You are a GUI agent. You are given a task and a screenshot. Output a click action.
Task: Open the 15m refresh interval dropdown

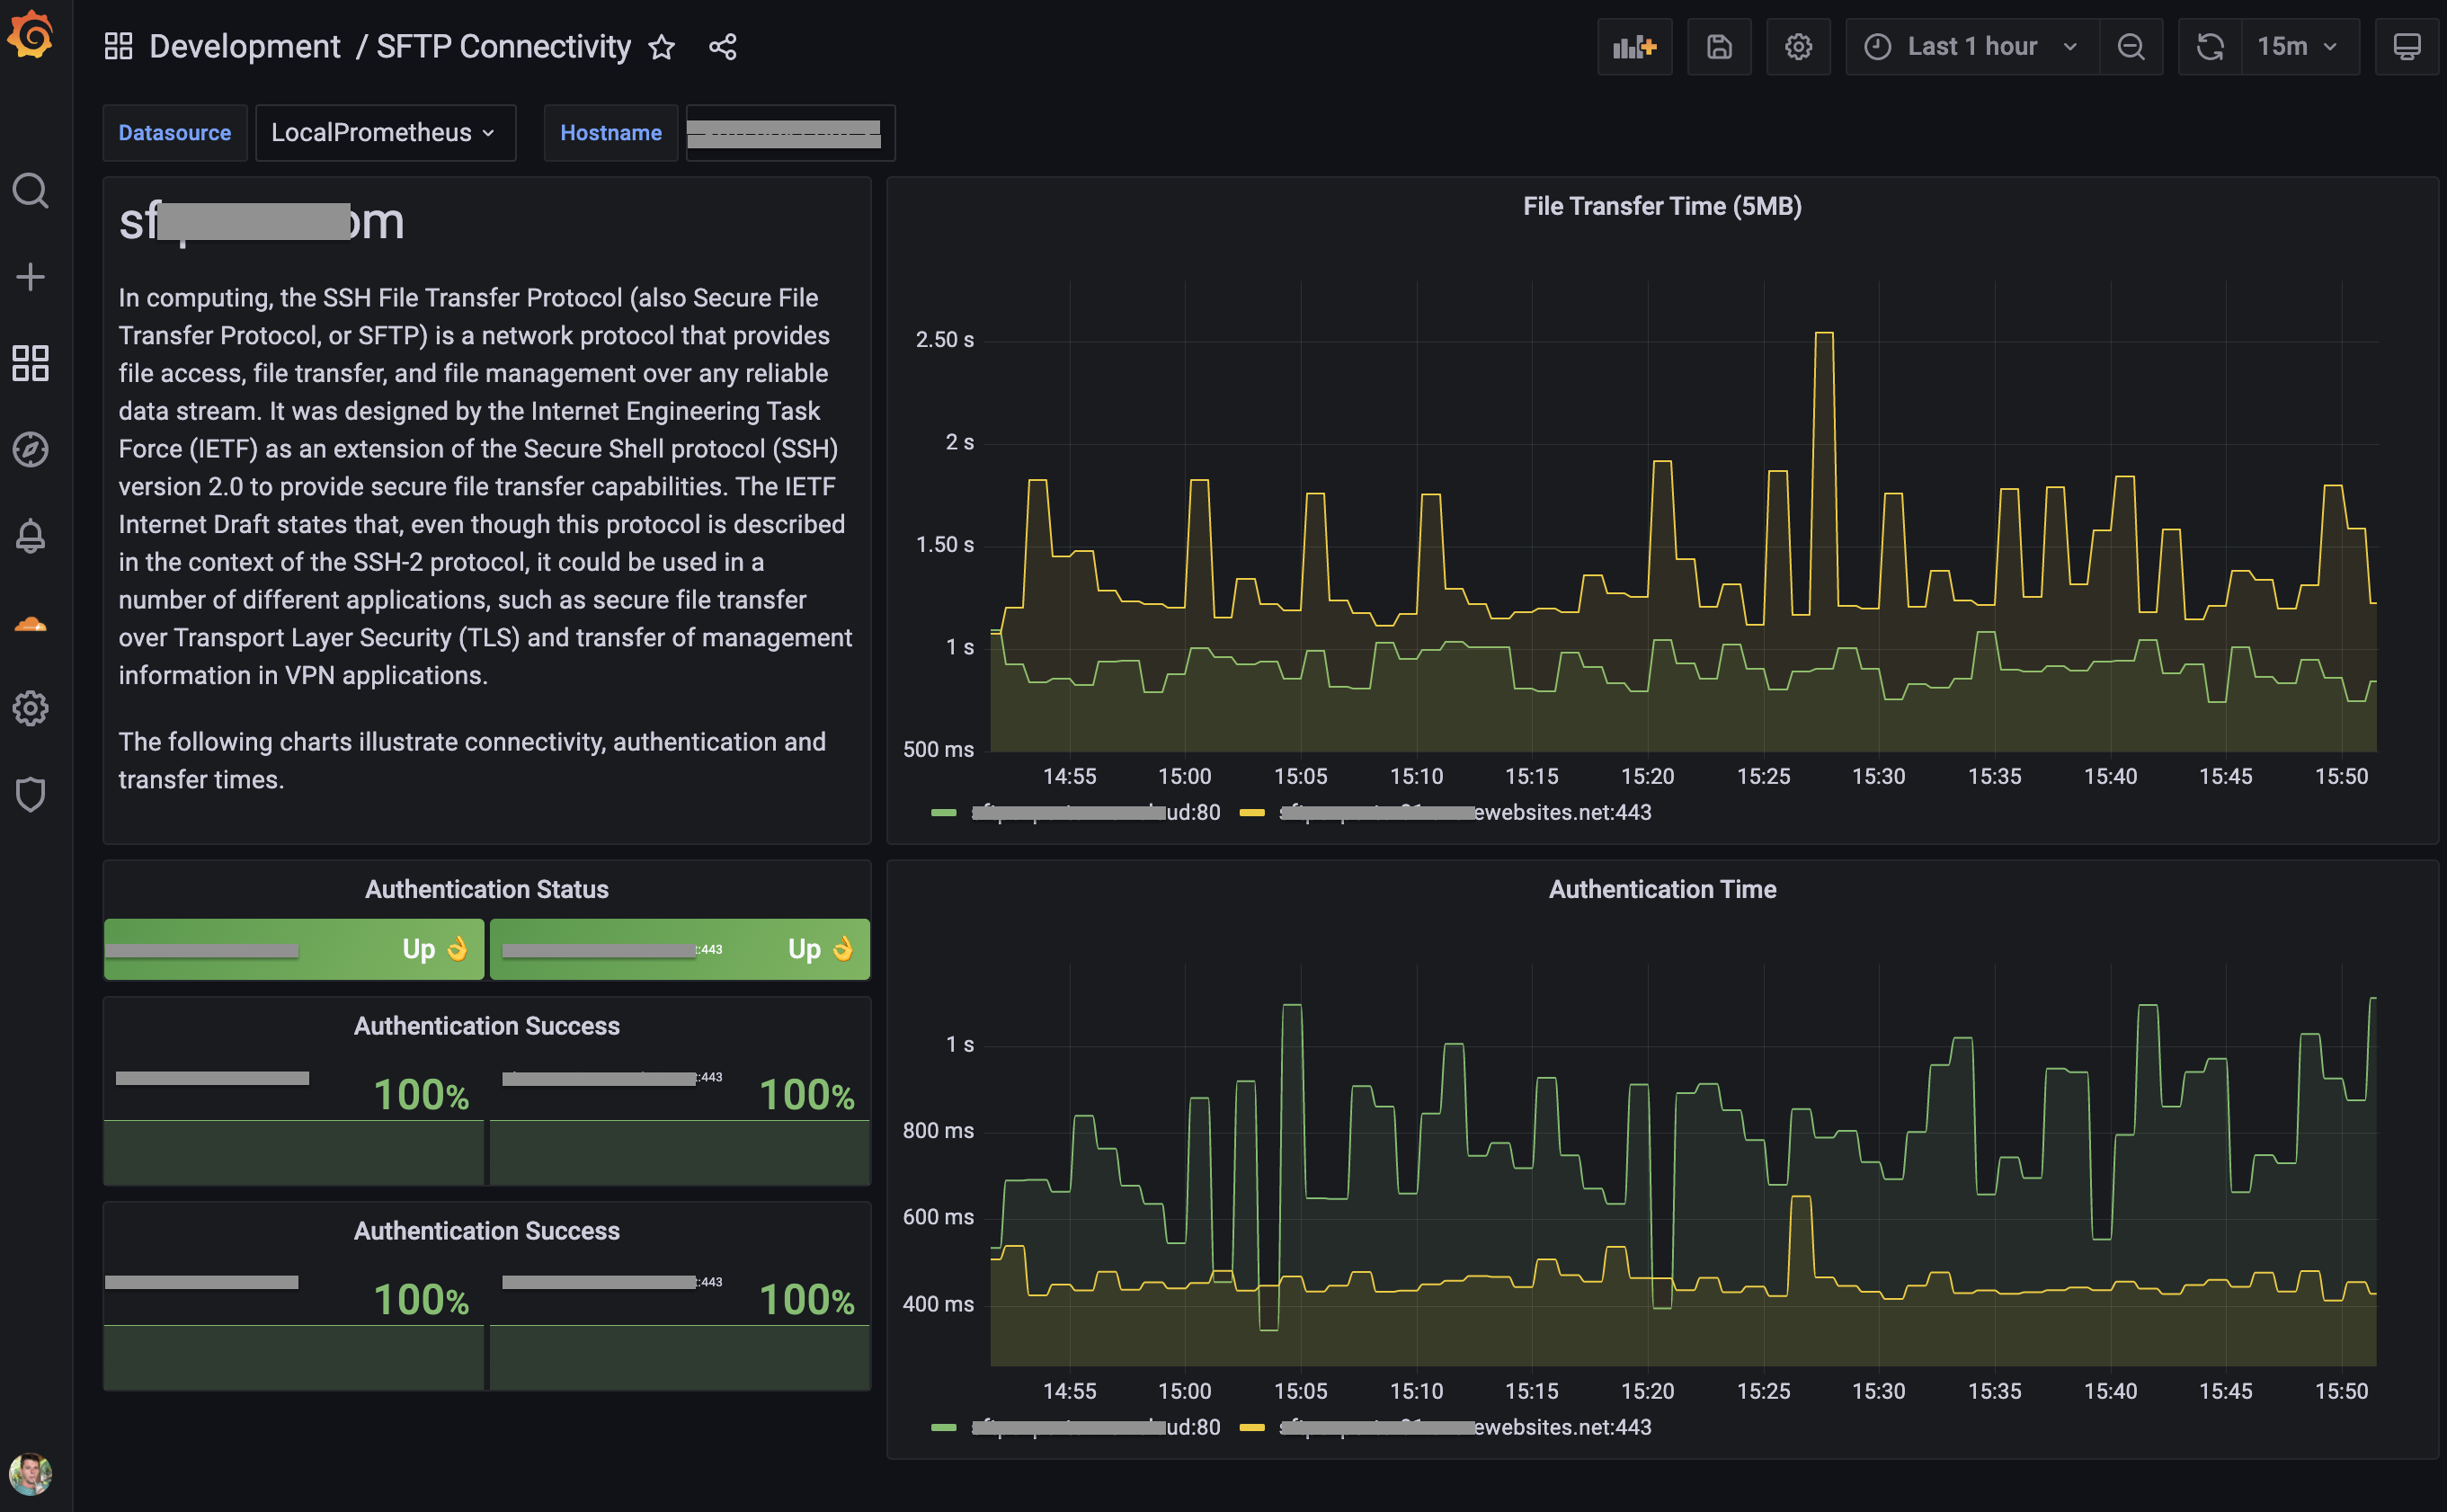(2298, 47)
